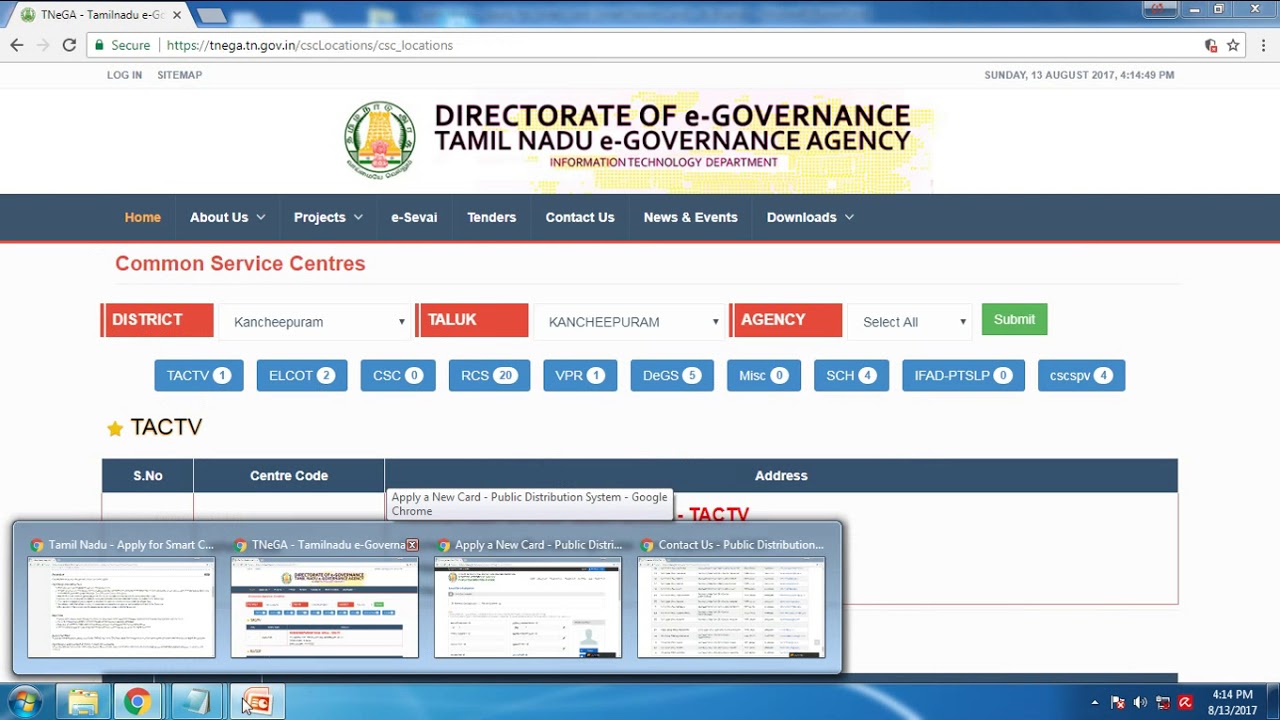Show hidden system tray icons
This screenshot has width=1280, height=720.
pyautogui.click(x=1094, y=703)
